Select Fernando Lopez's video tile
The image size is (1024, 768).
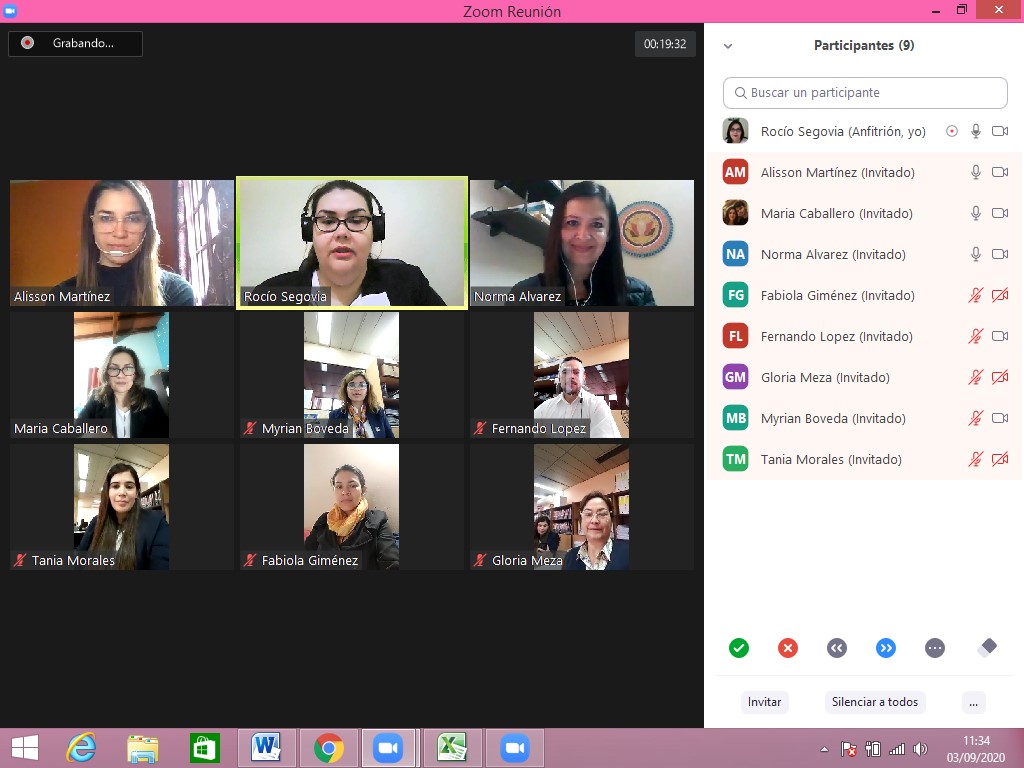tap(582, 375)
